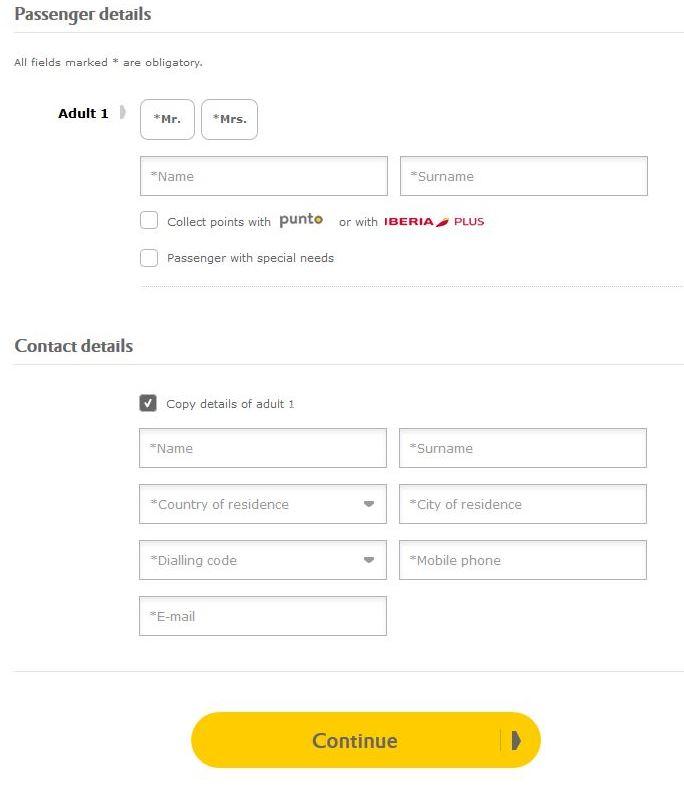Image resolution: width=684 pixels, height=785 pixels.
Task: Tick the Collect points checkbox
Action: (x=149, y=220)
